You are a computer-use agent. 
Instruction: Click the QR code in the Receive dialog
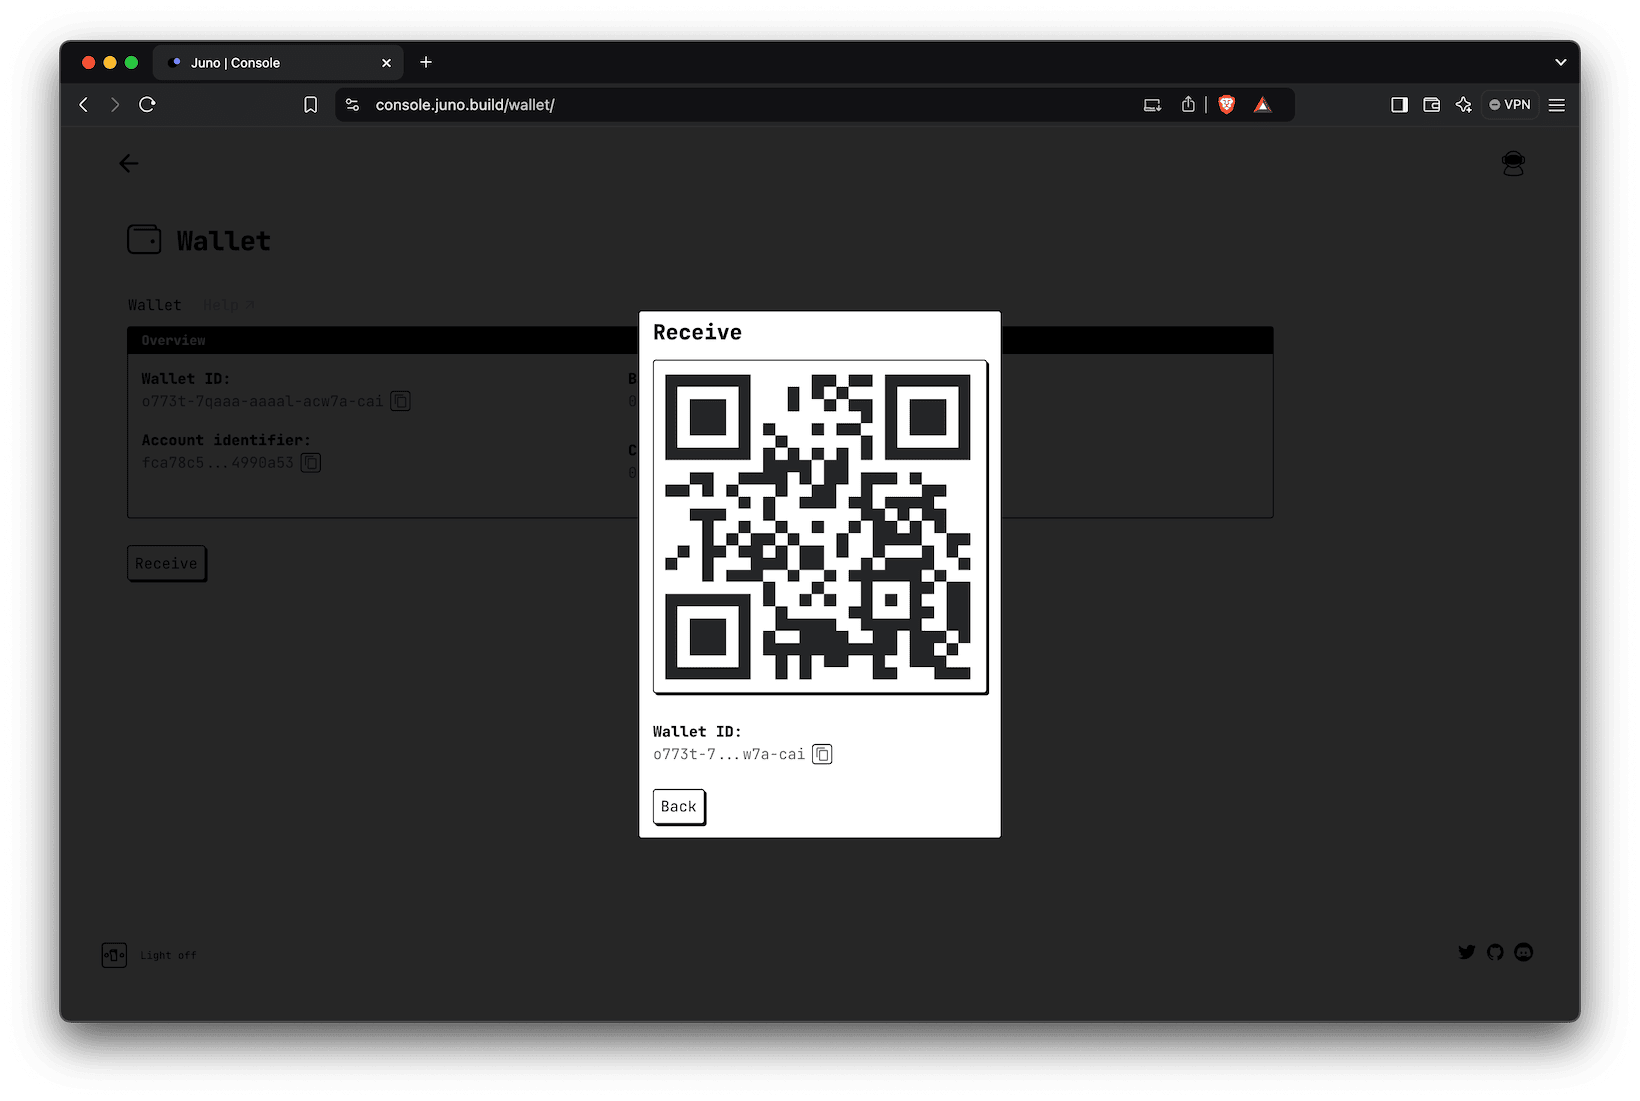pos(820,525)
